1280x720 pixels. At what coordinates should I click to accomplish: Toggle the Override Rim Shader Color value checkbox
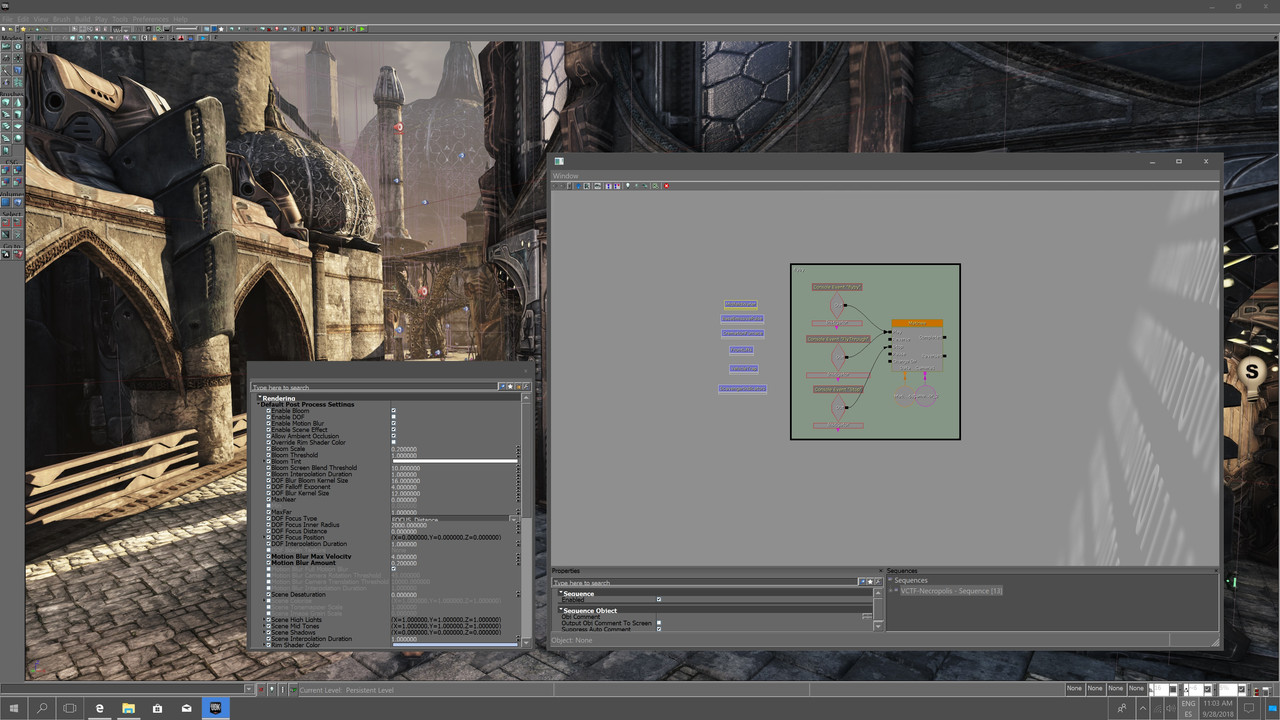394,442
